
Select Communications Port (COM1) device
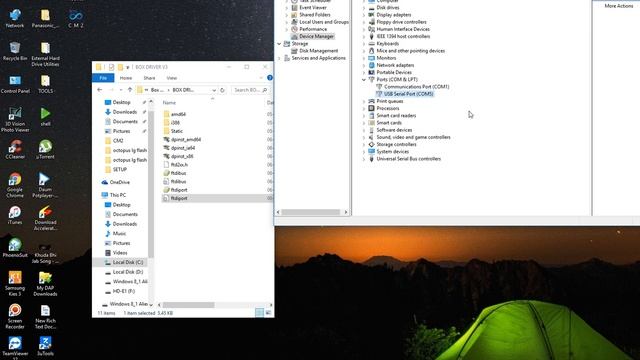(416, 87)
